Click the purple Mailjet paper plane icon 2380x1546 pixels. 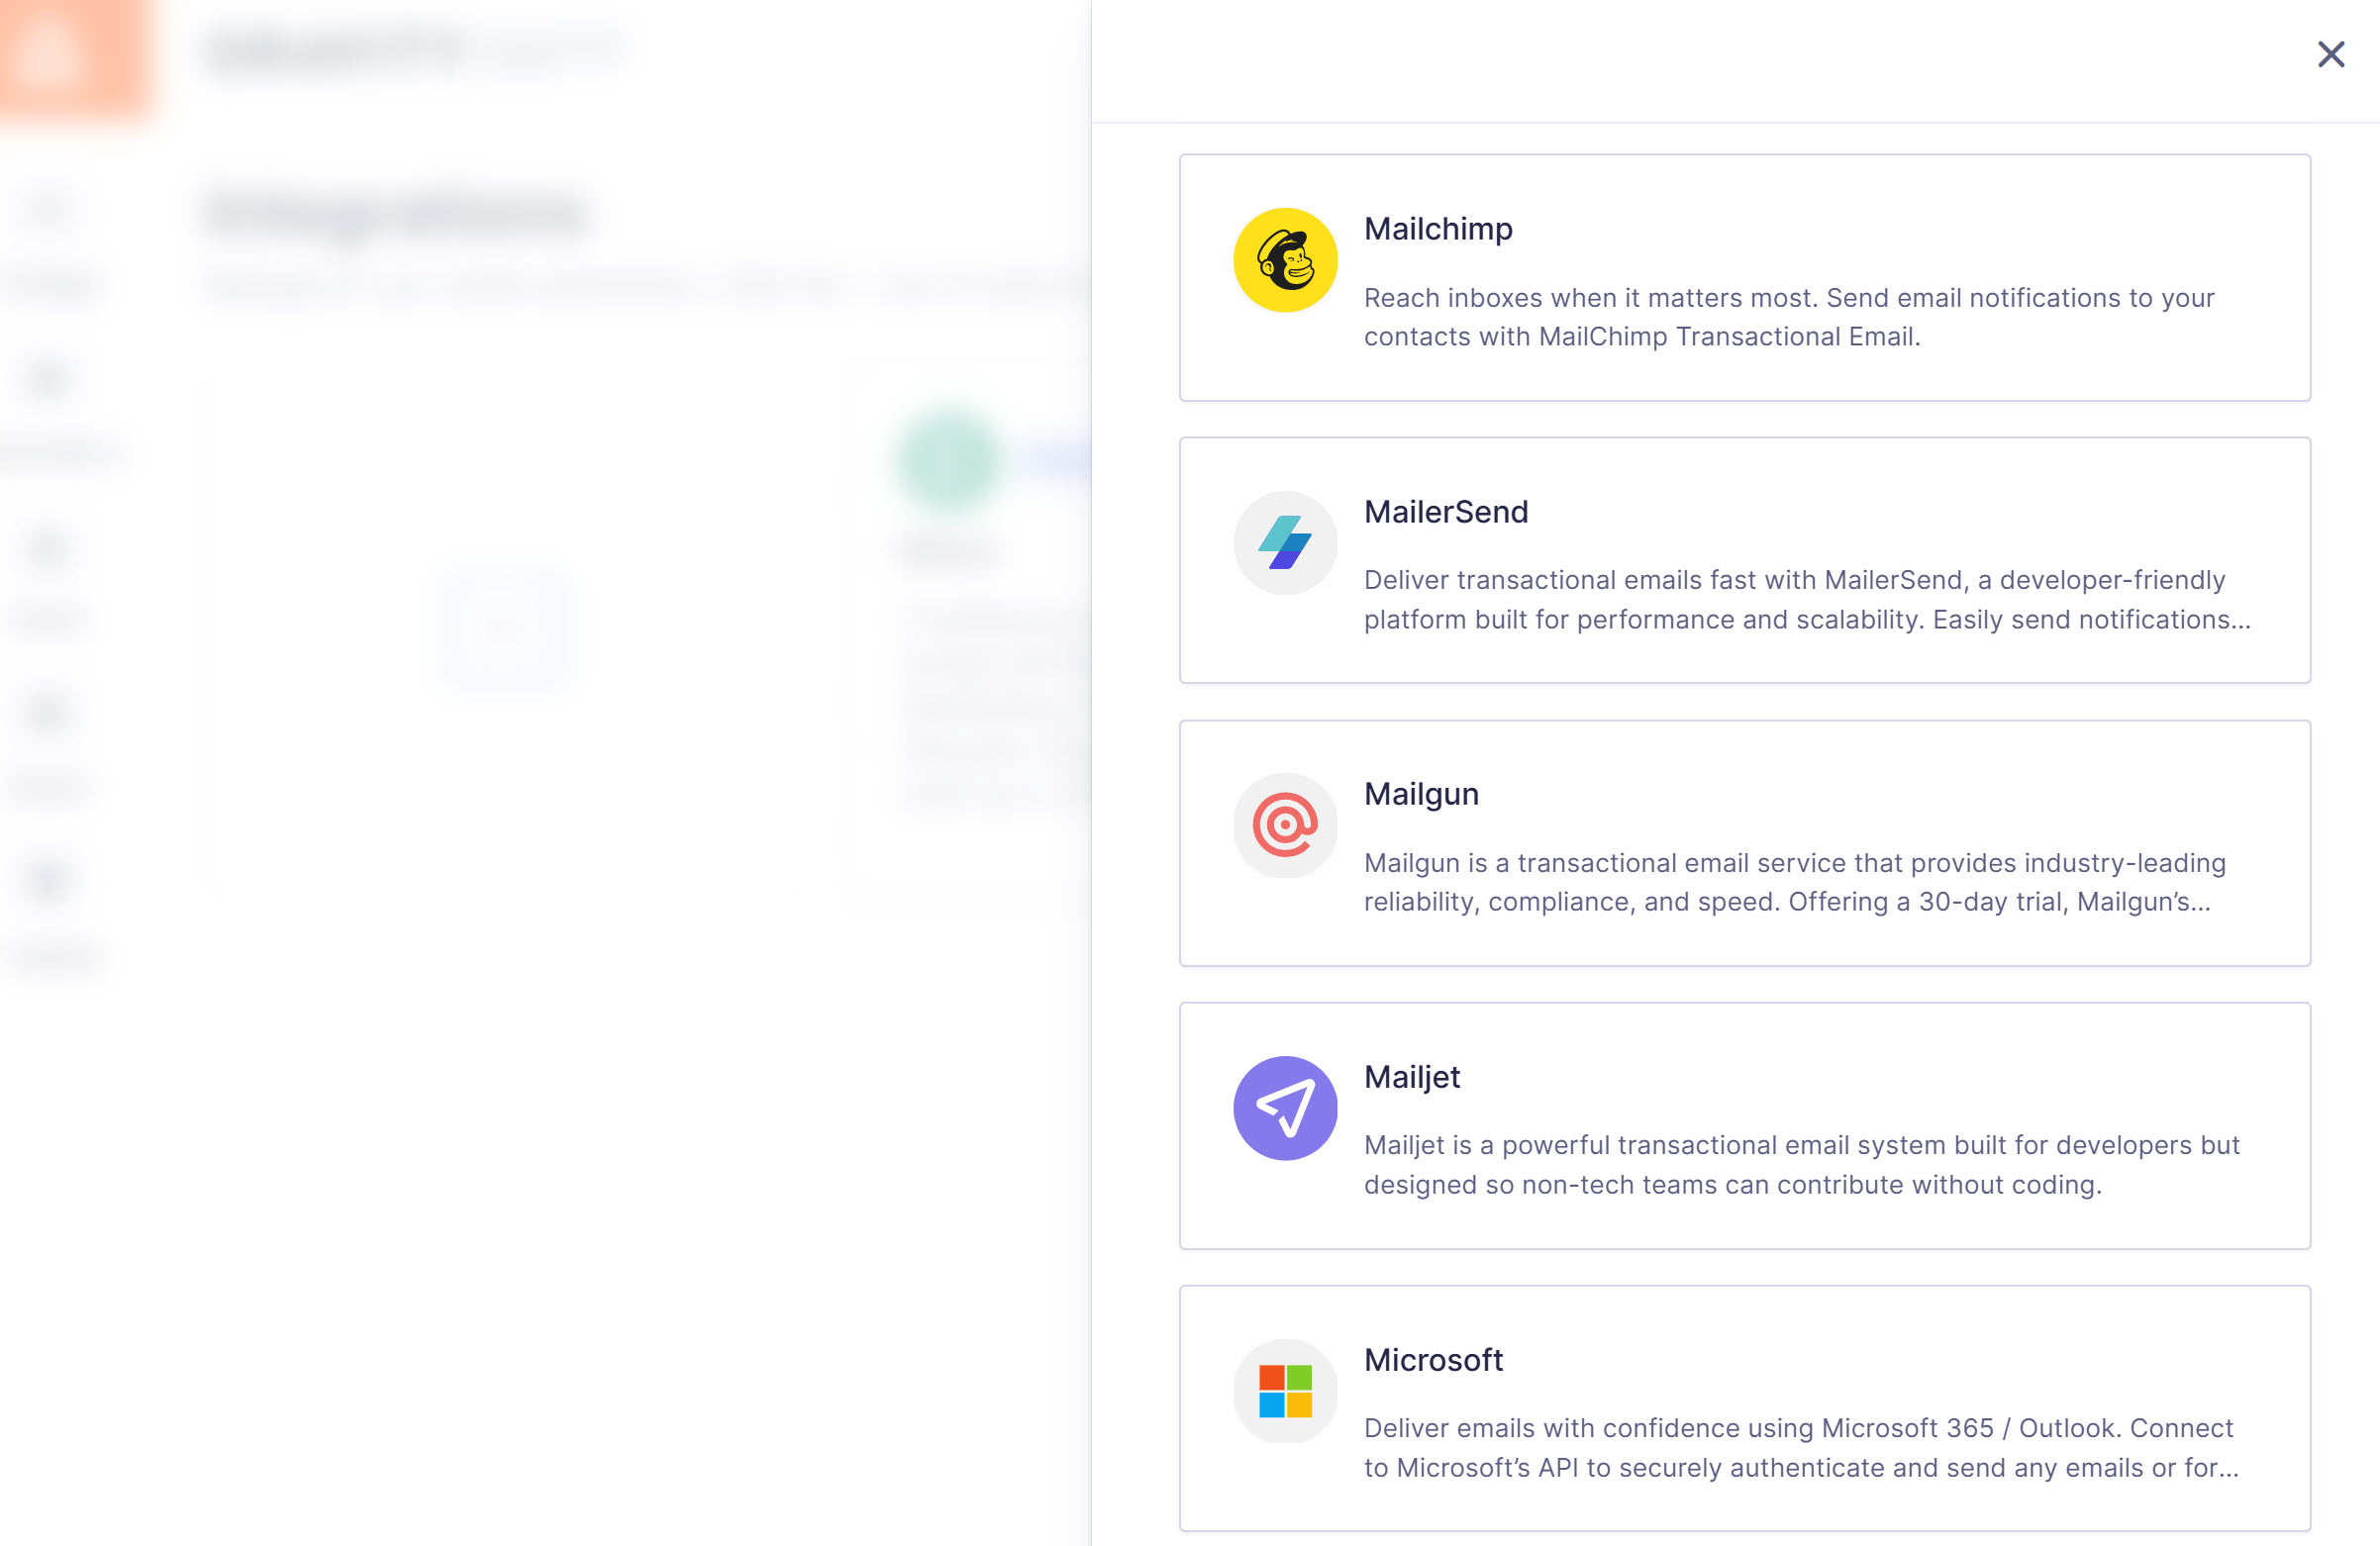coord(1285,1108)
